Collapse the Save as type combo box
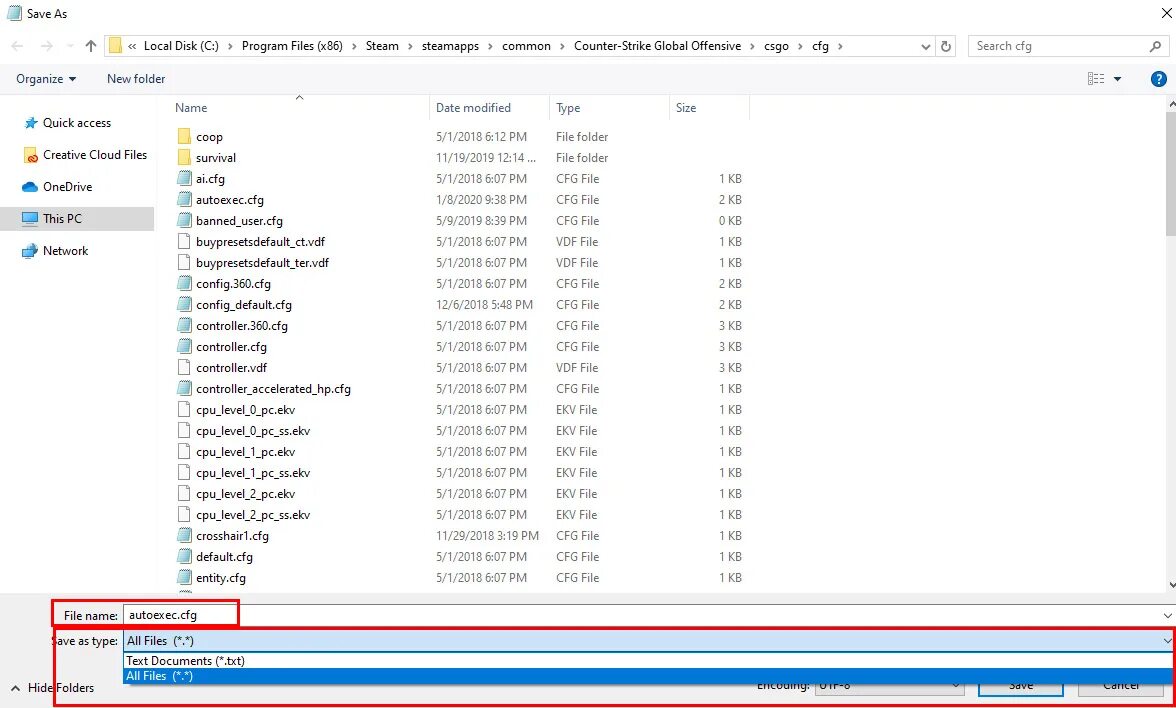 pos(1167,640)
